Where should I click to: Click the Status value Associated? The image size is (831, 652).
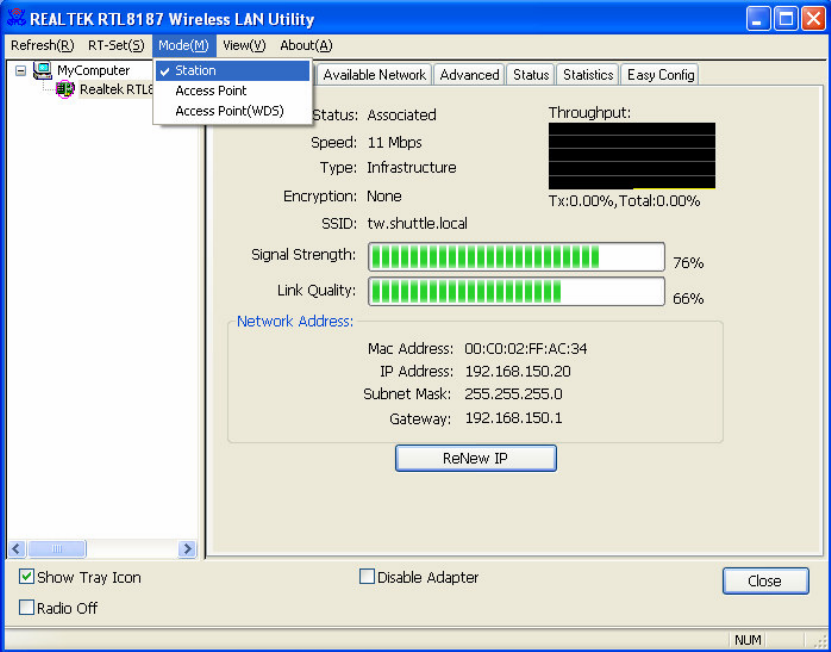pyautogui.click(x=402, y=115)
